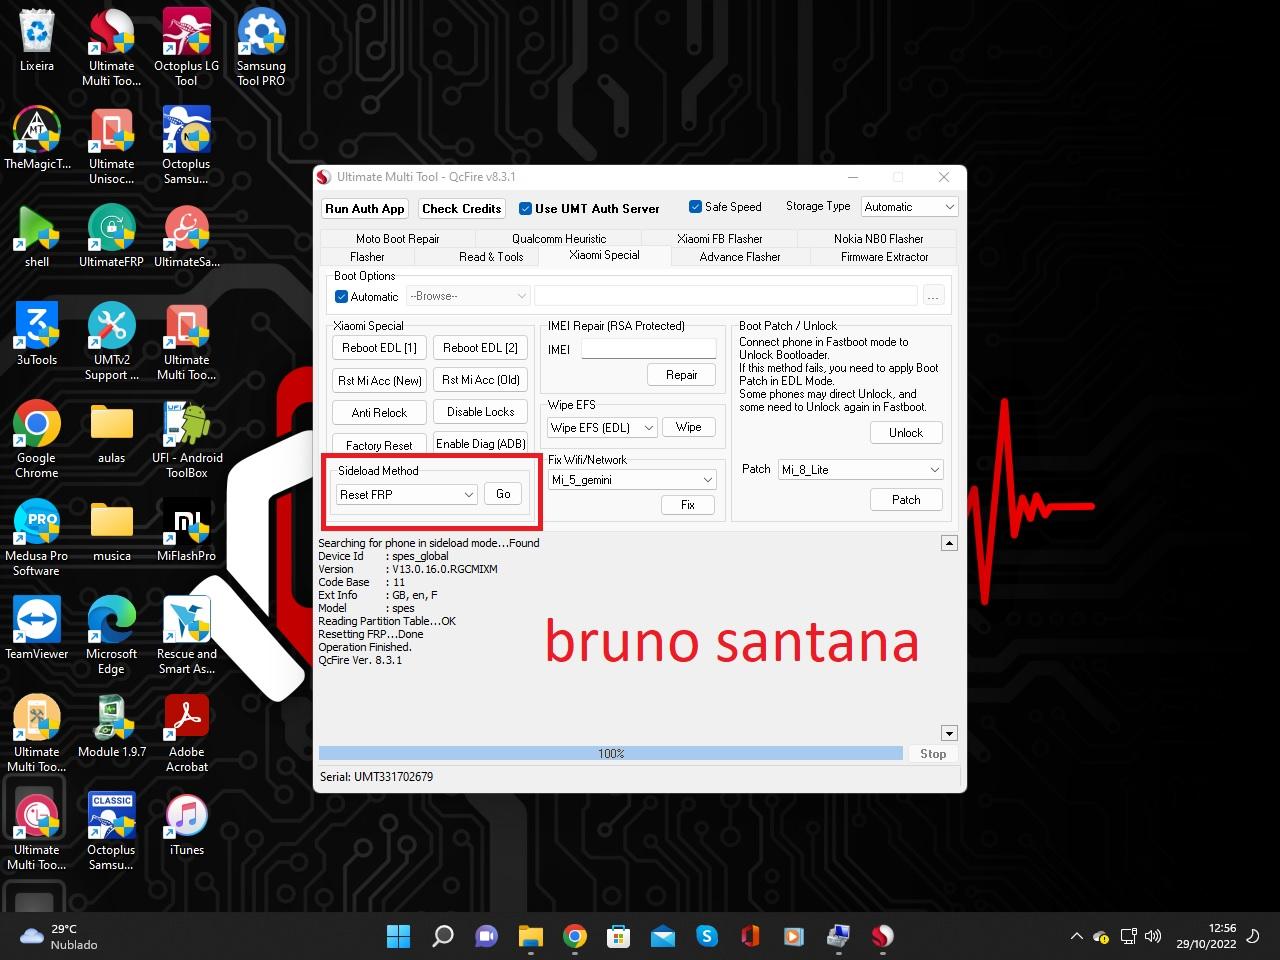Open the UltimateFRP desktop icon
The width and height of the screenshot is (1280, 960).
[111, 236]
